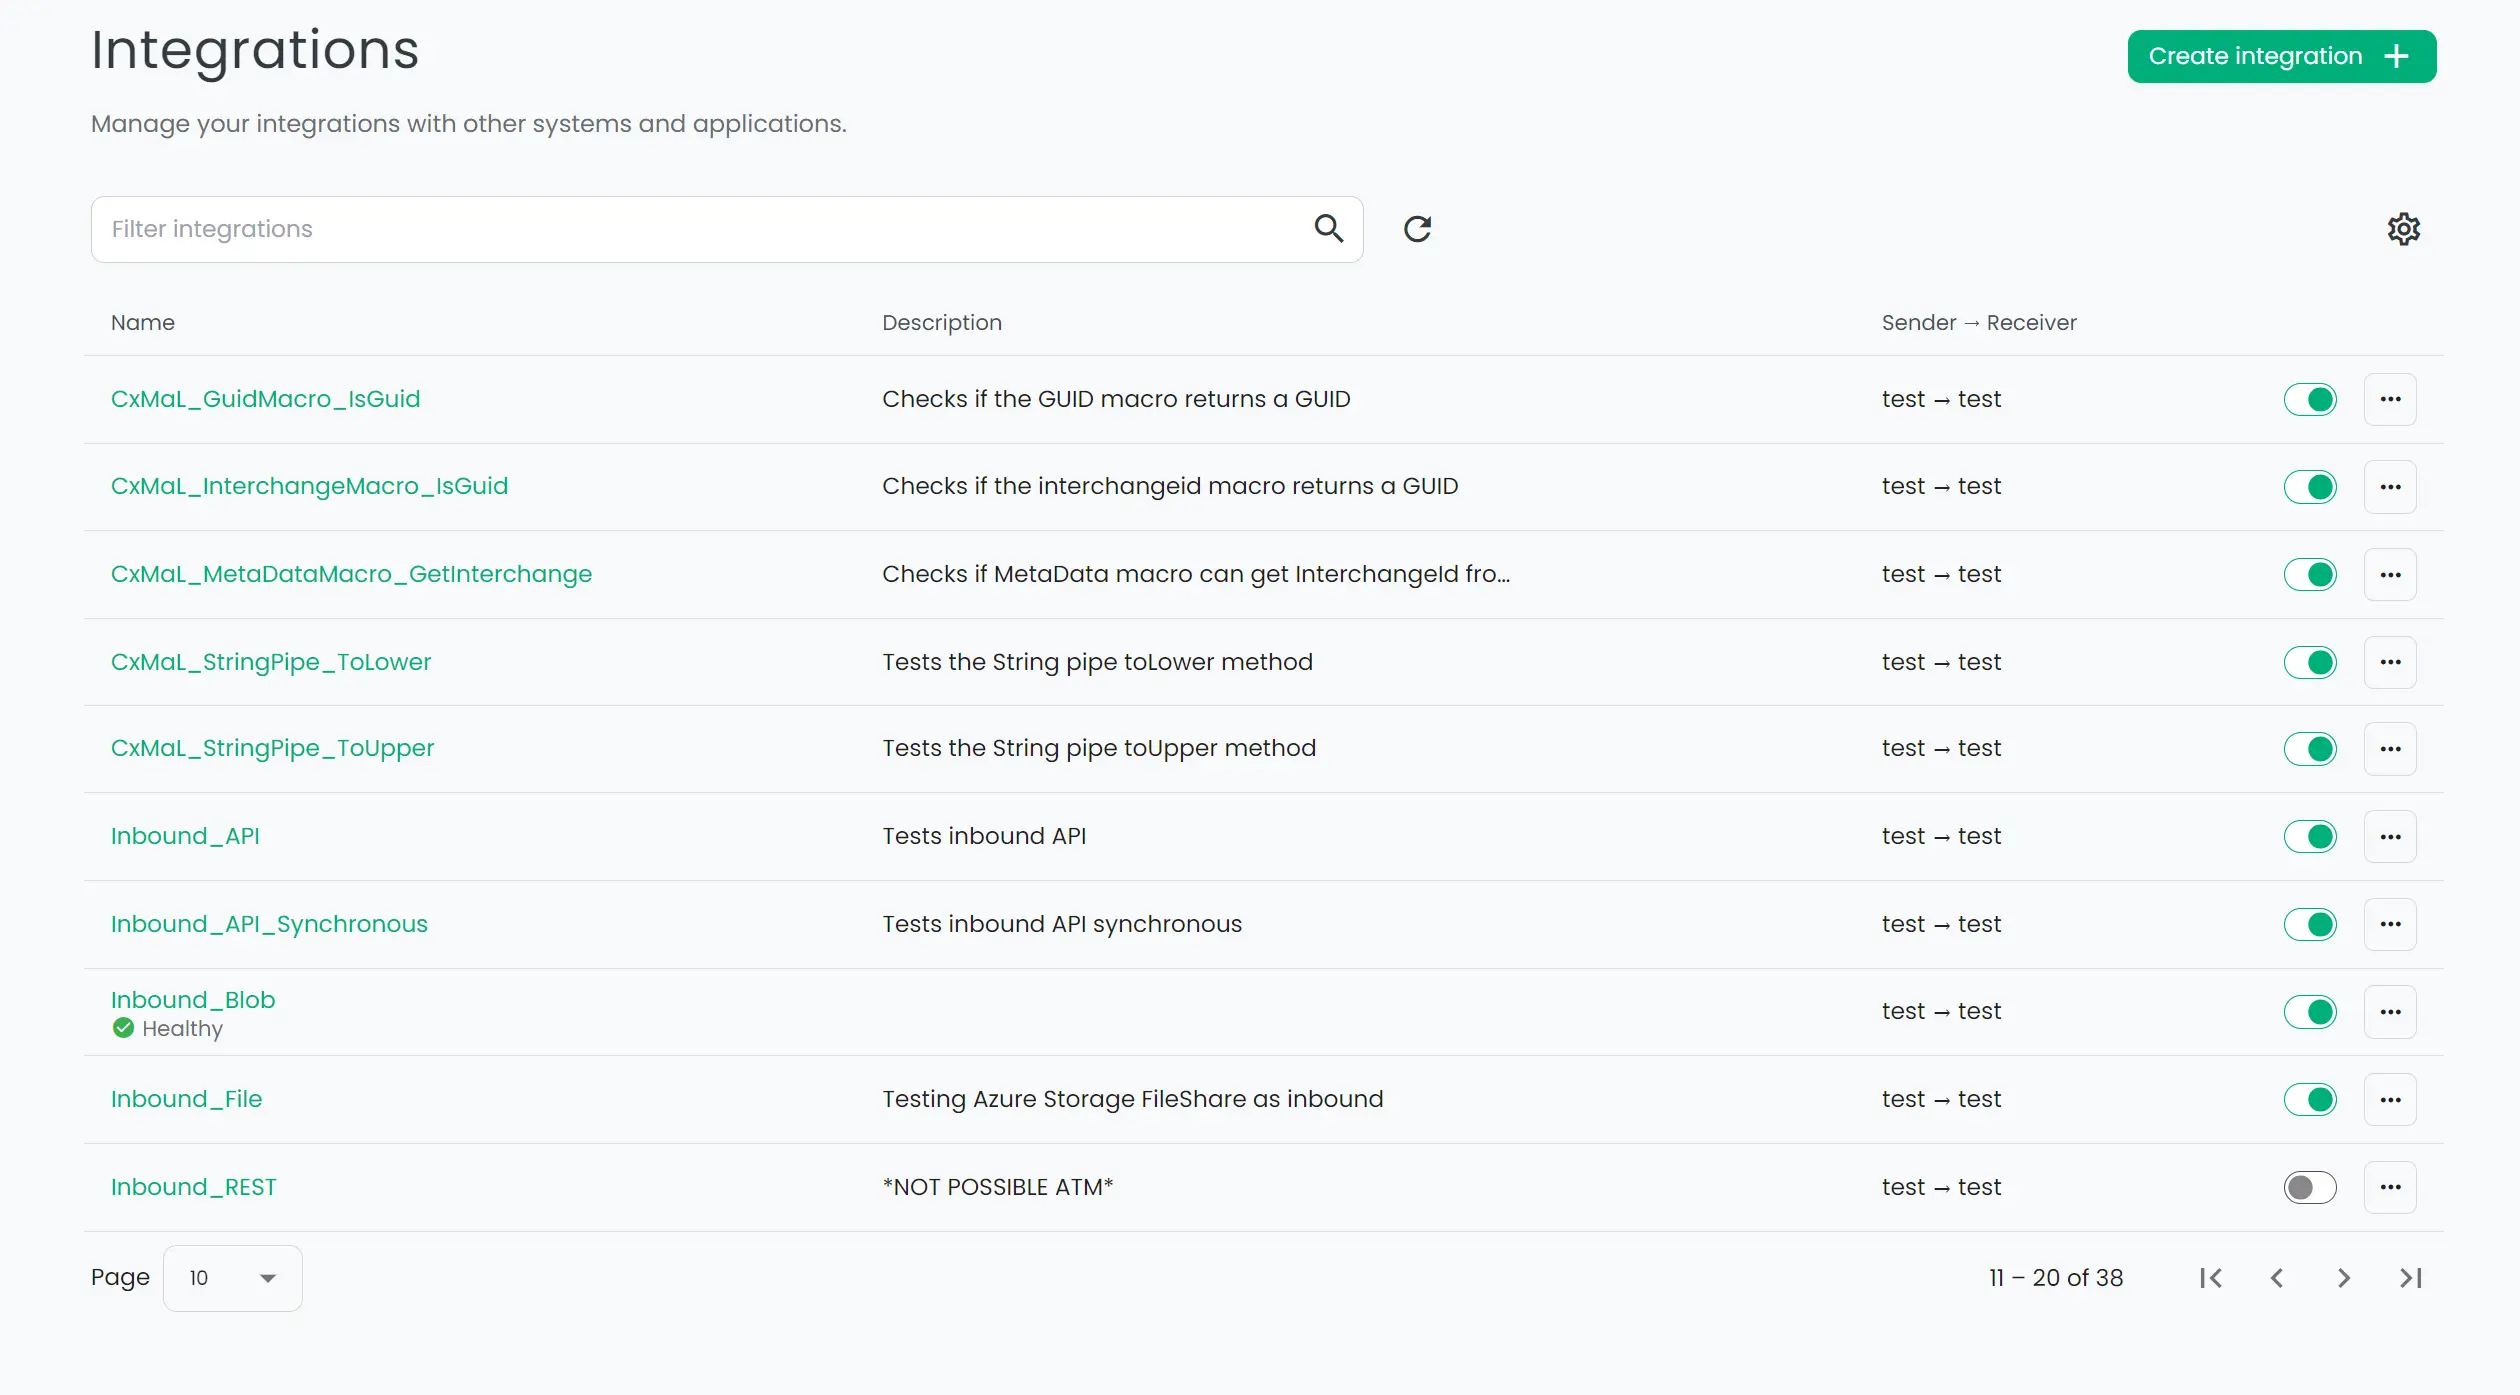Screen dimensions: 2520x1395
Task: Toggle off the Inbound_REST integration
Action: pyautogui.click(x=2310, y=1187)
